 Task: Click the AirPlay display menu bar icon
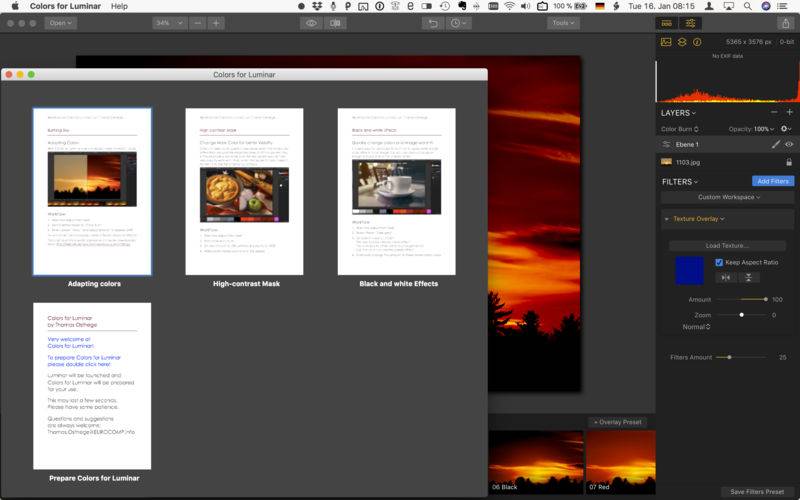(729, 6)
